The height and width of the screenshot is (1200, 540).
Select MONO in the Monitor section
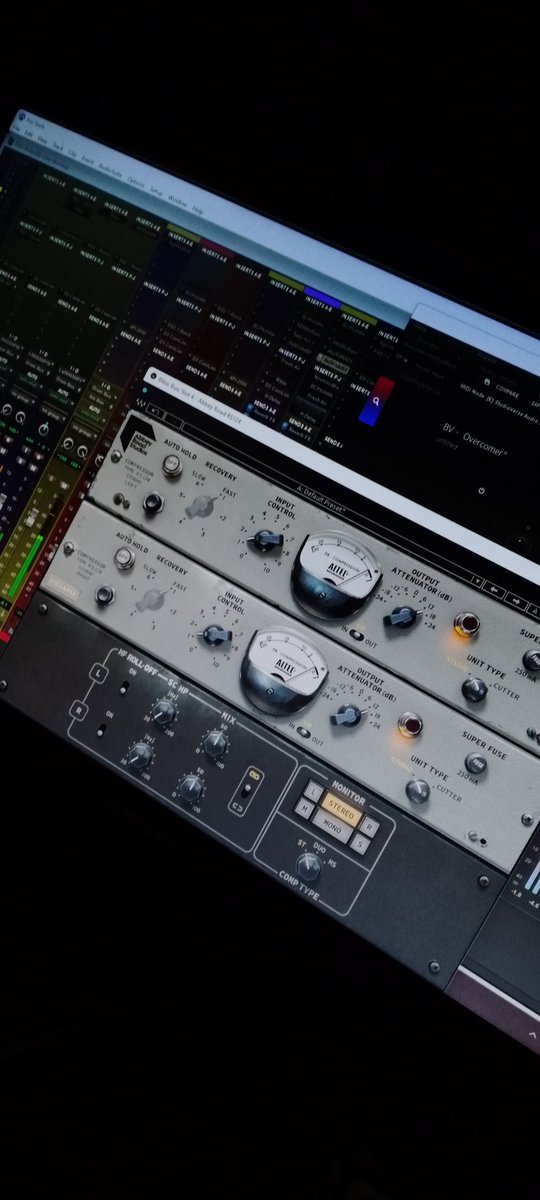pyautogui.click(x=332, y=829)
